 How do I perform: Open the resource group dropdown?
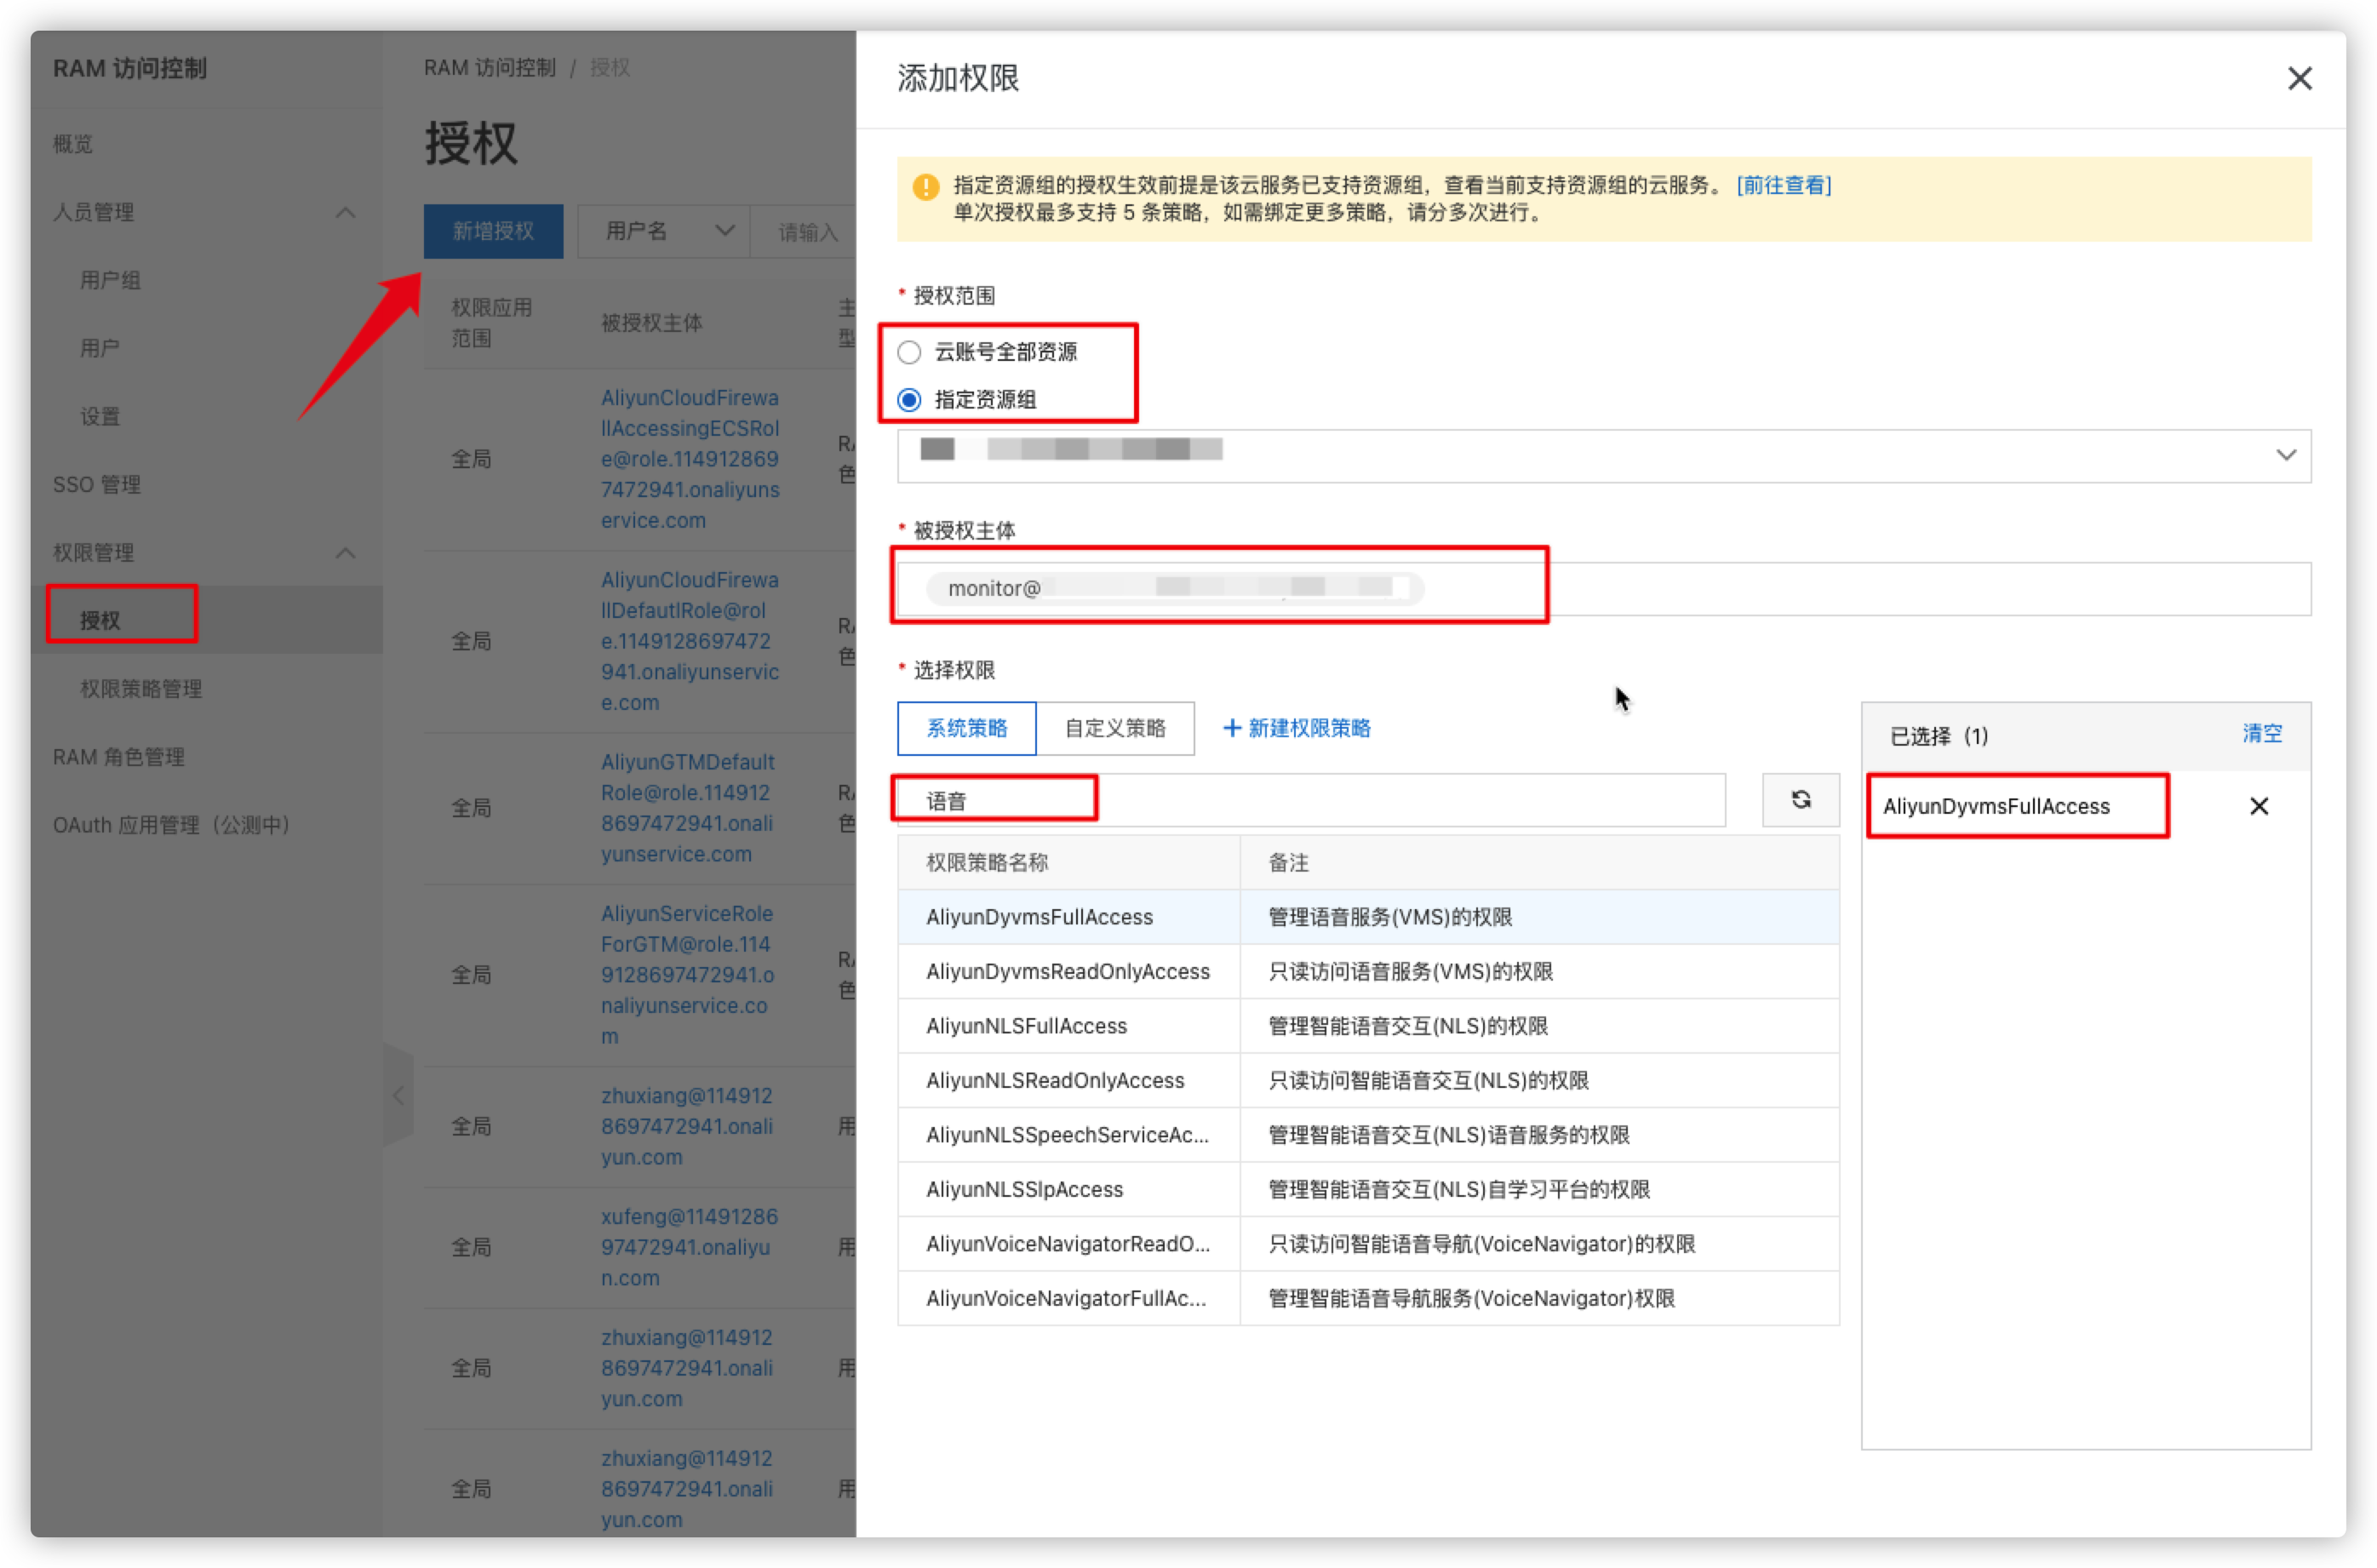1603,455
